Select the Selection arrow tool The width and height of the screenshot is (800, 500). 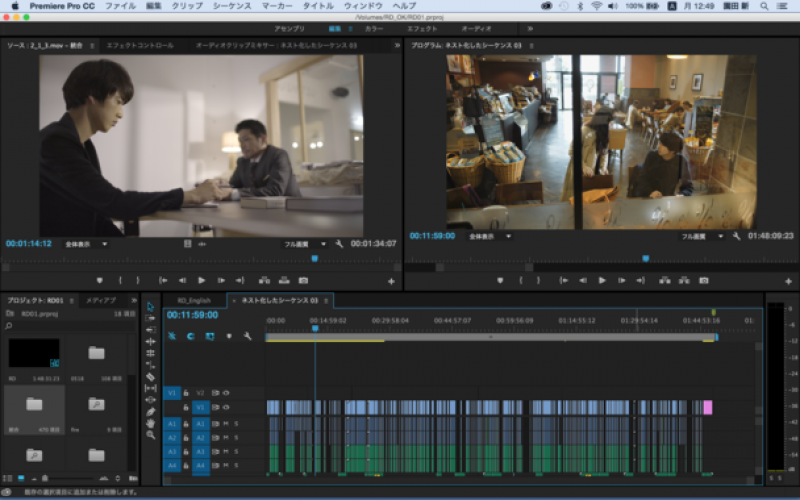[x=151, y=307]
